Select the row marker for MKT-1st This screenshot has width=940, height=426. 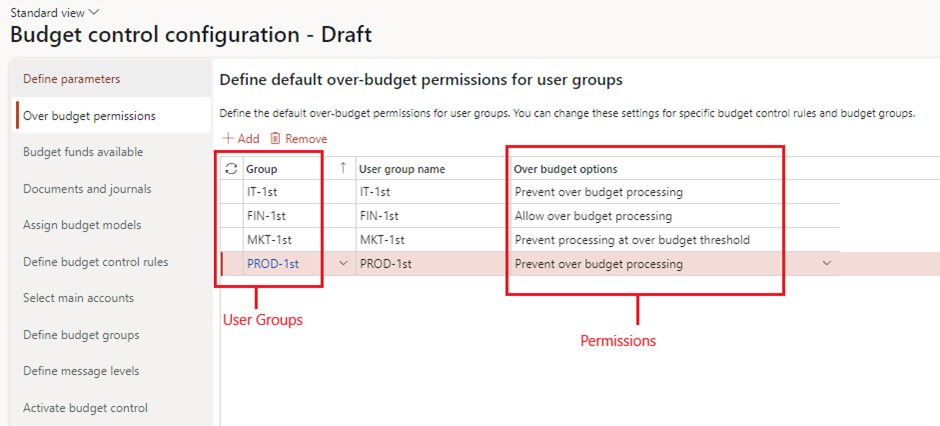tap(231, 240)
